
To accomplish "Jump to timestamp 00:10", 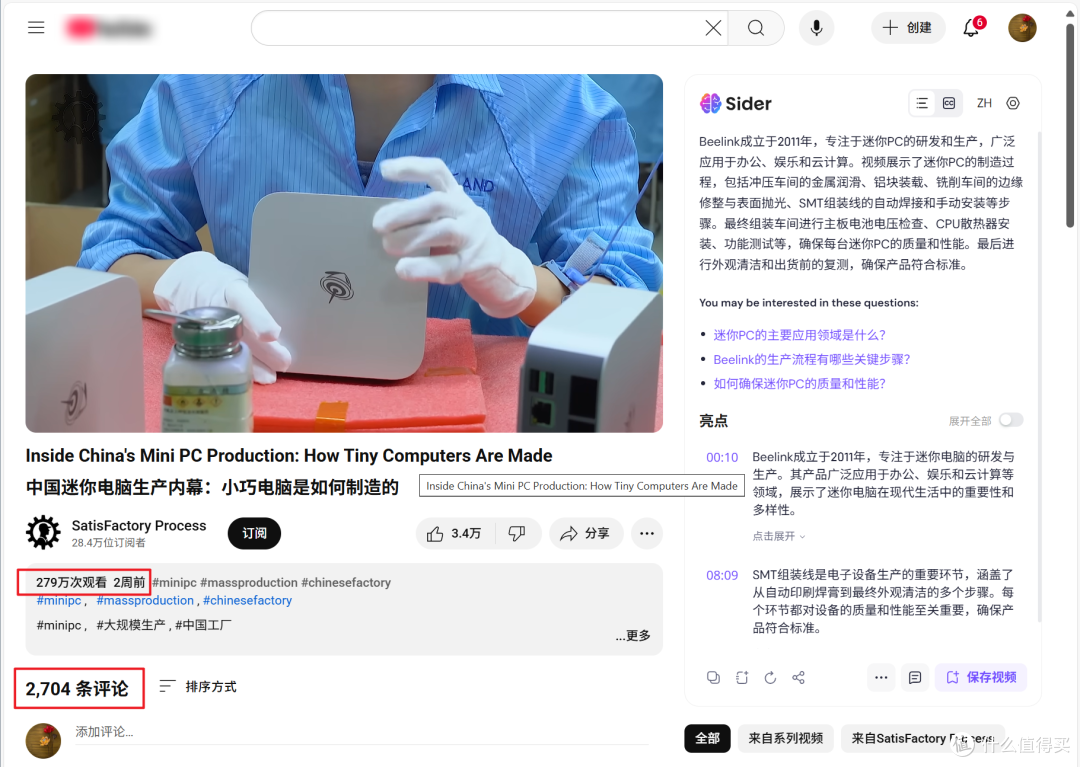I will 722,457.
